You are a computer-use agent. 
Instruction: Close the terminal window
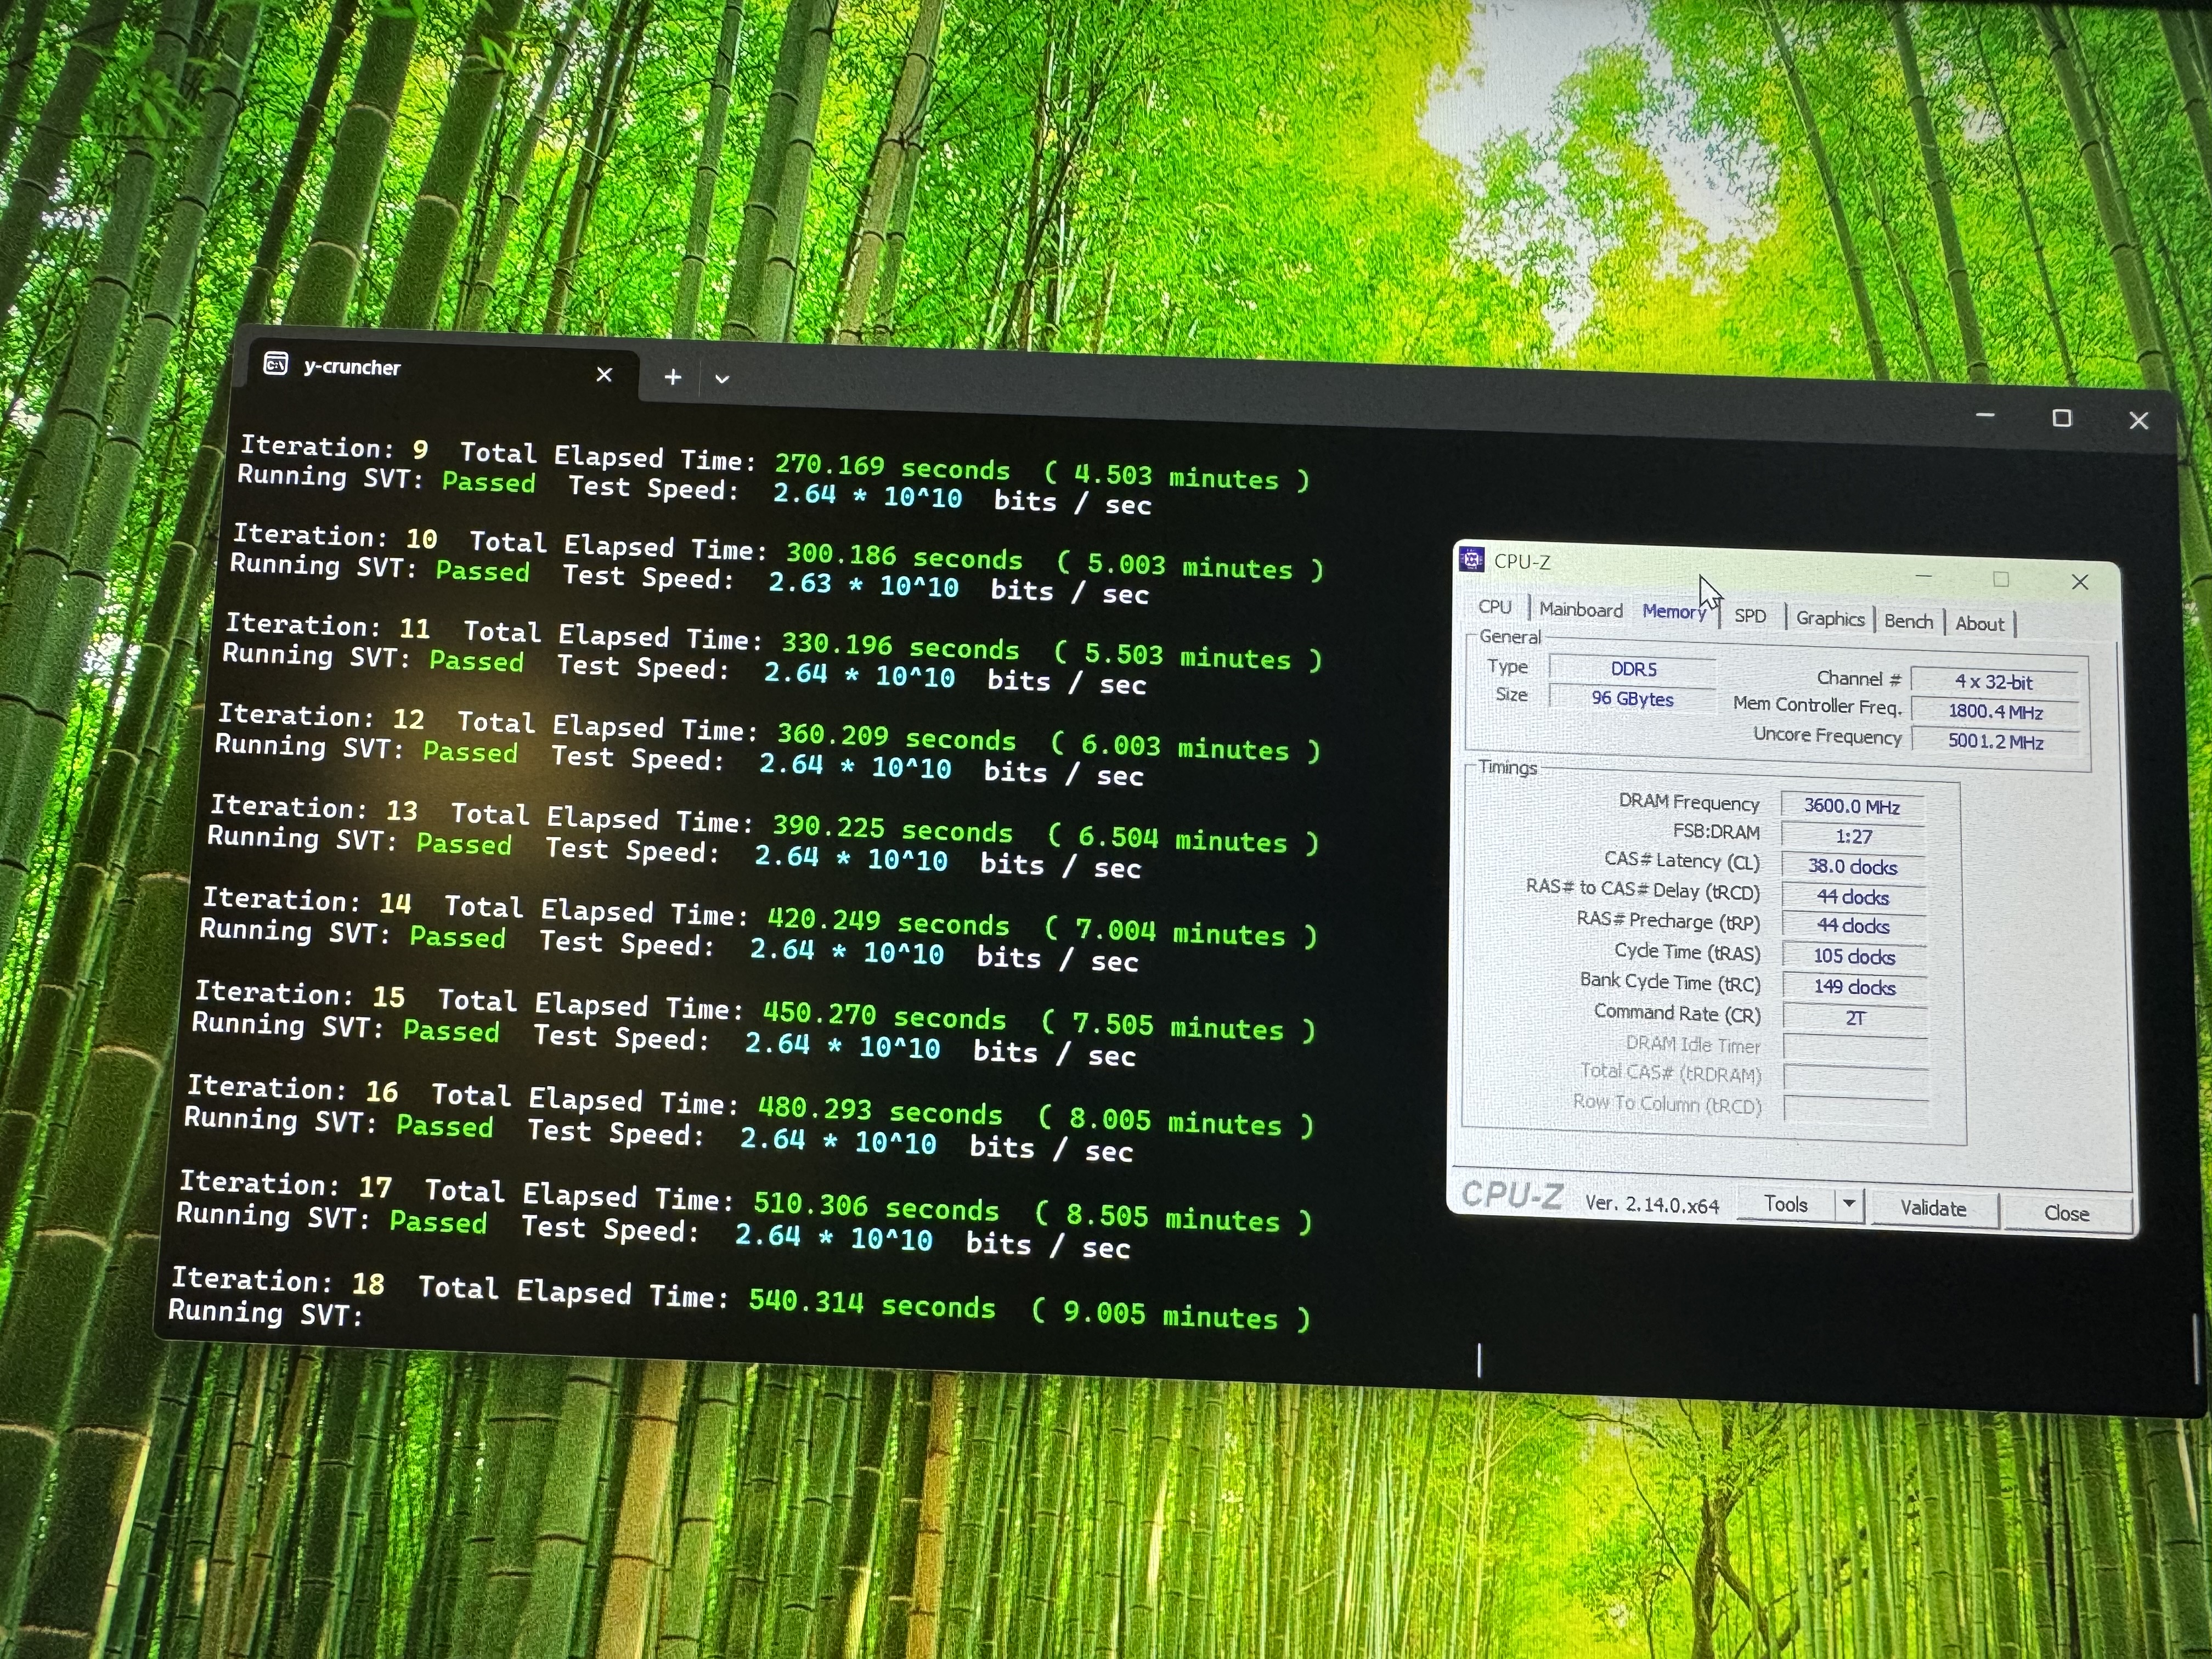pos(2138,421)
